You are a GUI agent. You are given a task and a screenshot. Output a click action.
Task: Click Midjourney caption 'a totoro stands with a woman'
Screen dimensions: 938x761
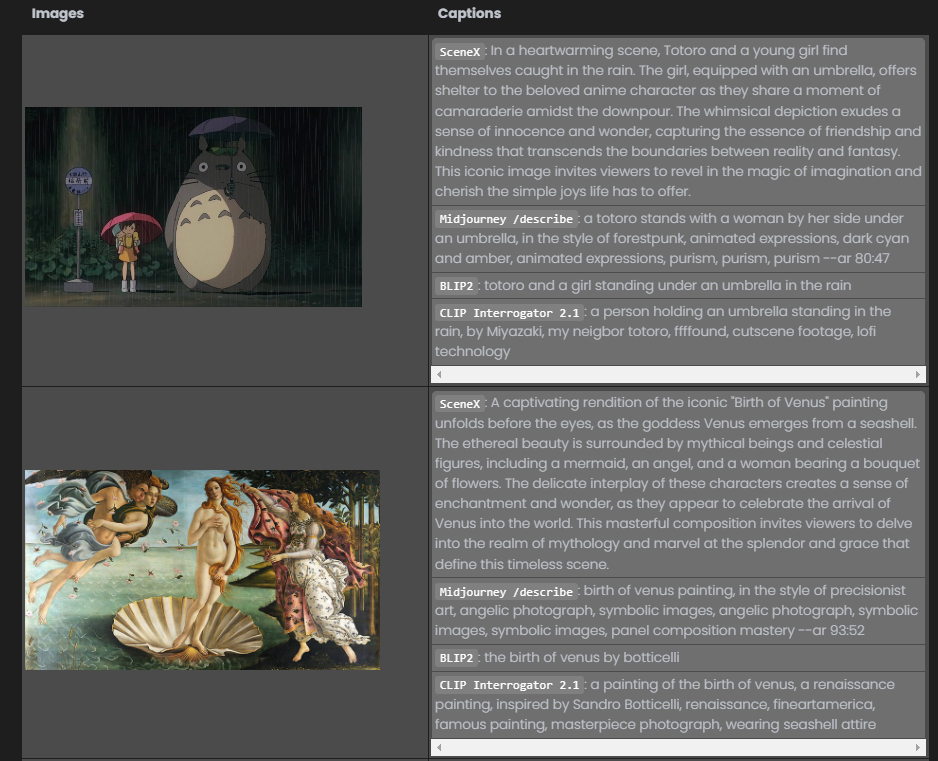click(672, 238)
